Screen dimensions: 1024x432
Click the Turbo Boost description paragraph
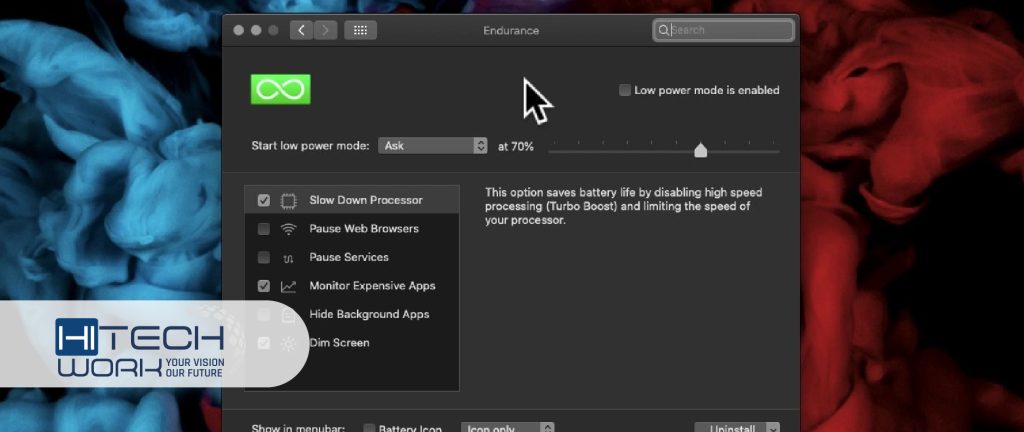[x=624, y=206]
